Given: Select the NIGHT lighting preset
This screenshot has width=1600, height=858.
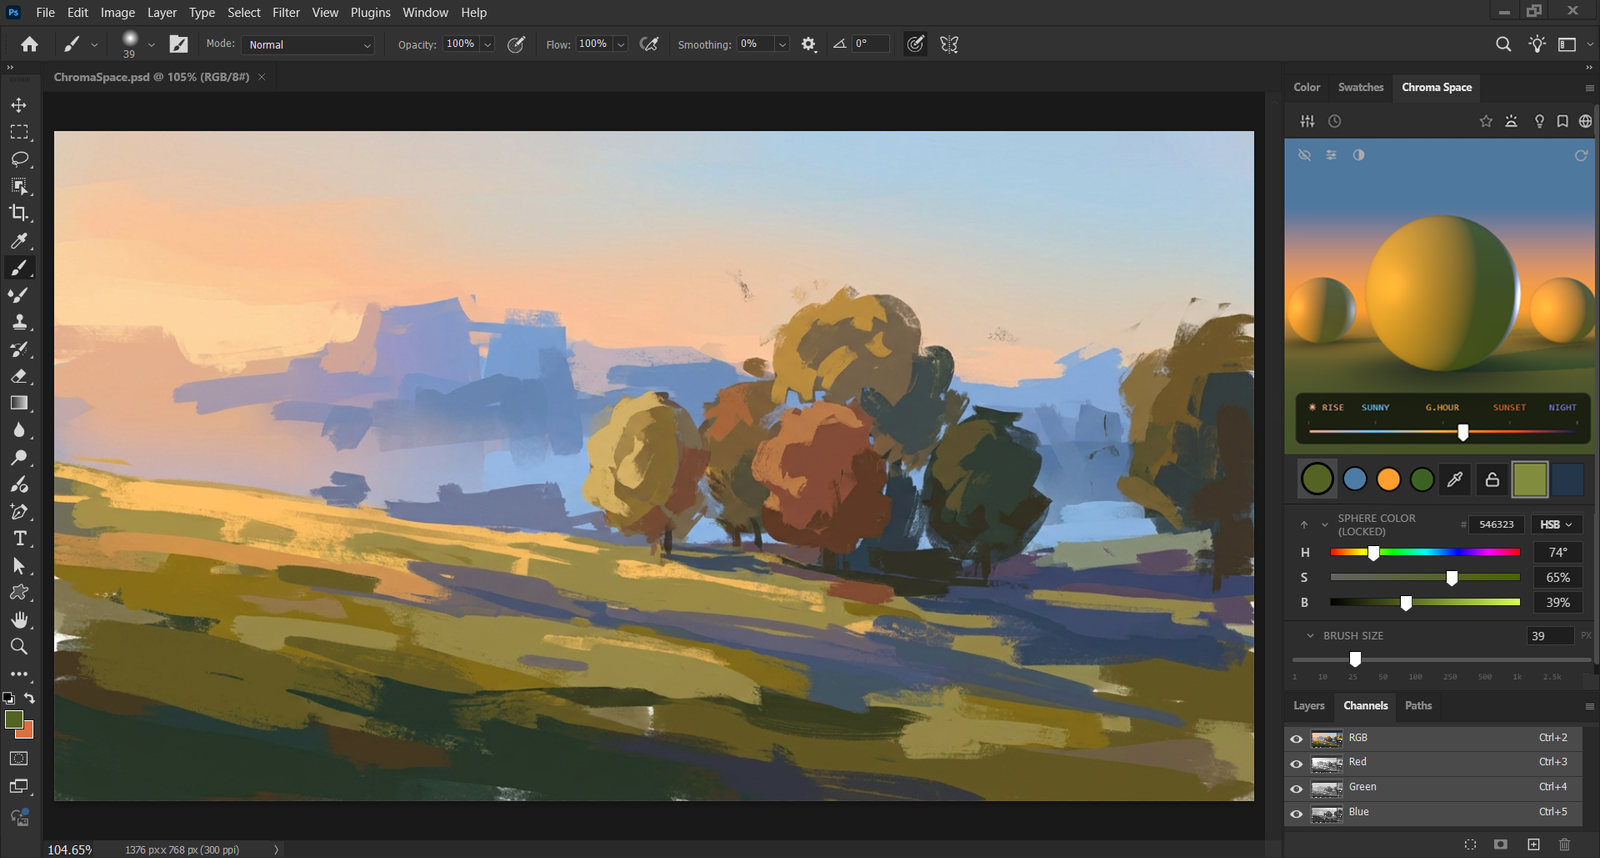Looking at the screenshot, I should click(x=1562, y=408).
